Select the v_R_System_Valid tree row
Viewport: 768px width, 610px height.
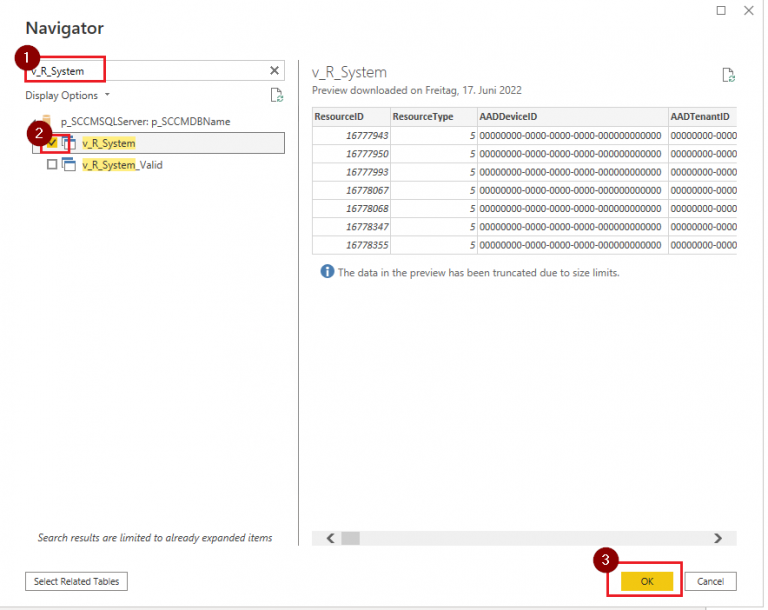click(x=158, y=165)
